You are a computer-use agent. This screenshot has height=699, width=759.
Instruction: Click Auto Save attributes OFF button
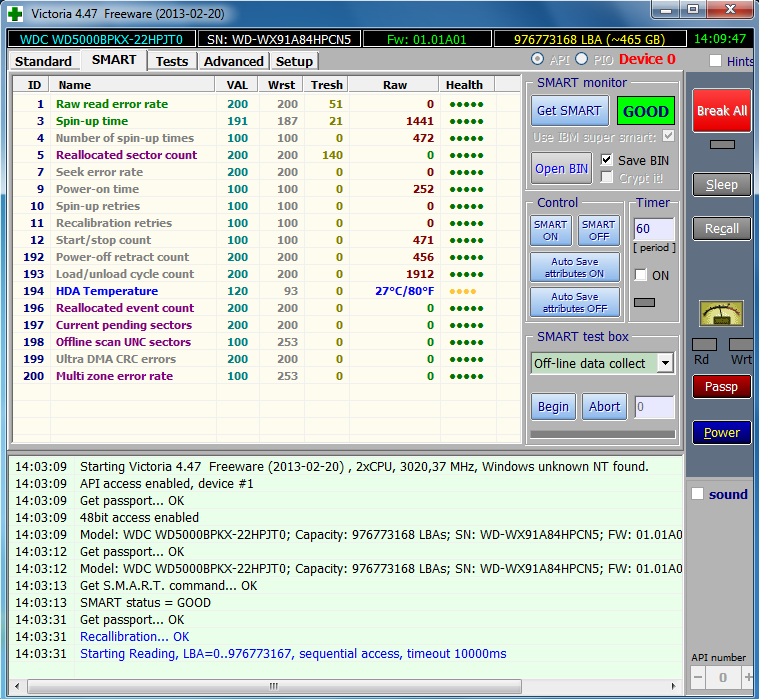575,302
